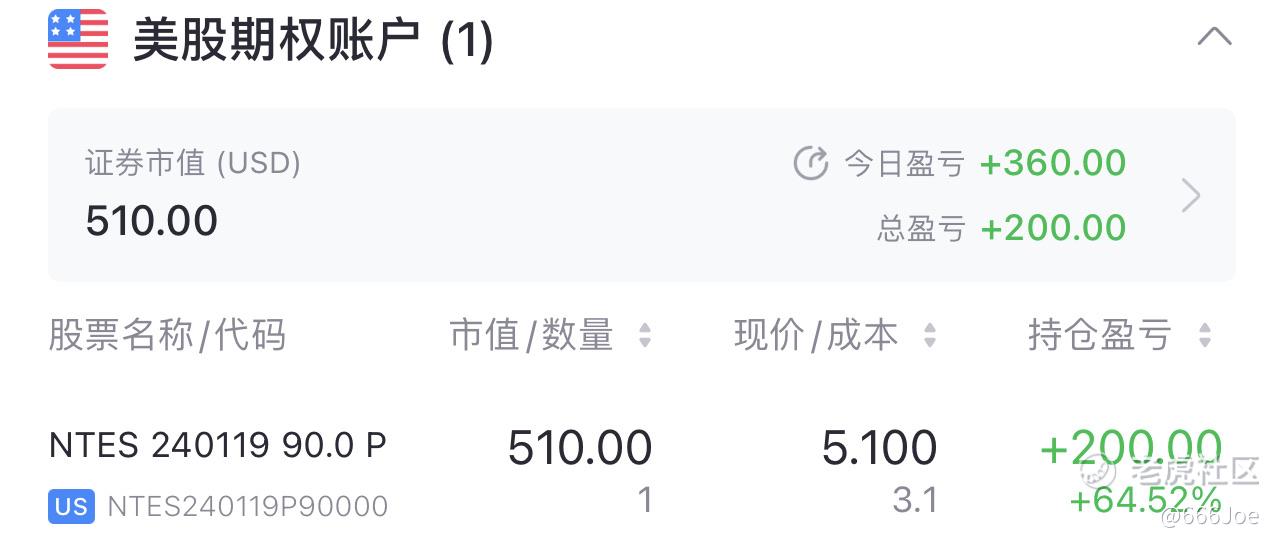Click the 今日盈亏 refresh clock icon
1284x545 pixels.
811,163
